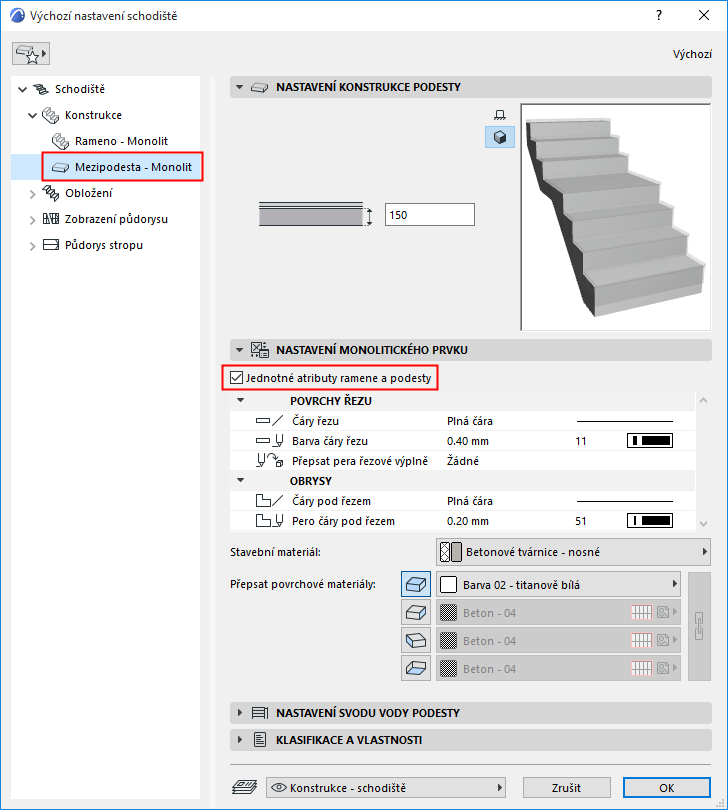Open Stavební materiál Betonové tvárnice dropdown
Viewport: 728px width, 810px height.
[x=573, y=552]
